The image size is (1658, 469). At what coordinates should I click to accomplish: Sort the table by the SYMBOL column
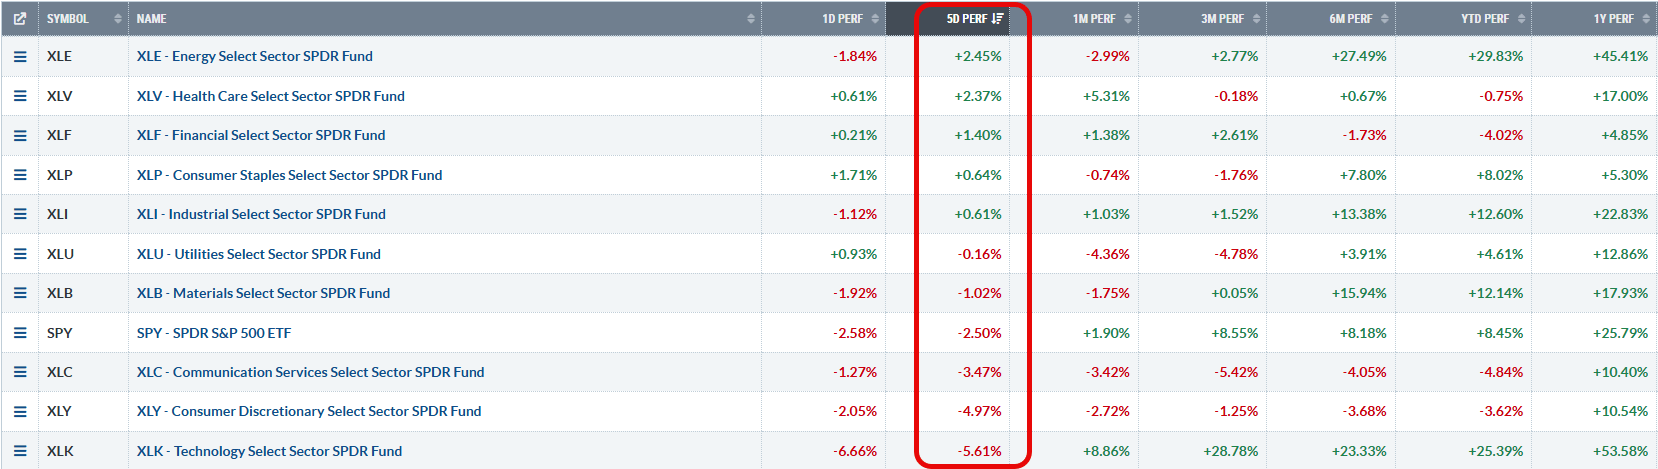tap(83, 18)
